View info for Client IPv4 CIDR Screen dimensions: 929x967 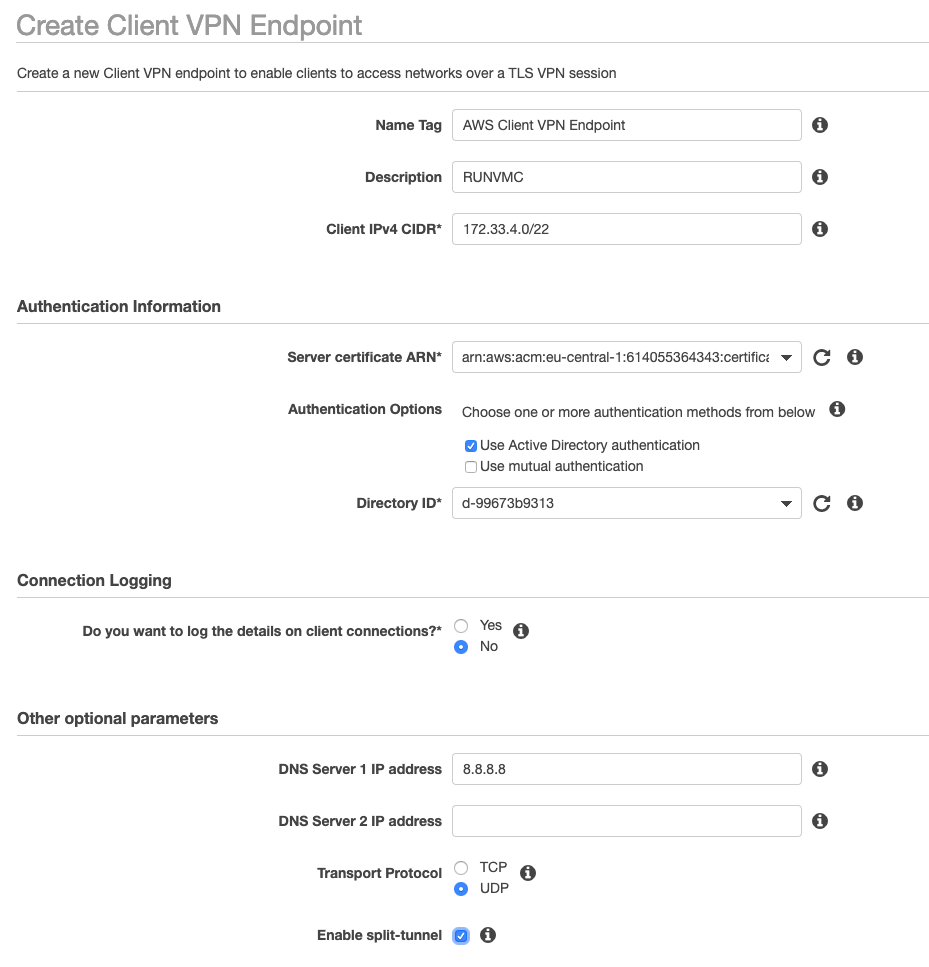(819, 228)
